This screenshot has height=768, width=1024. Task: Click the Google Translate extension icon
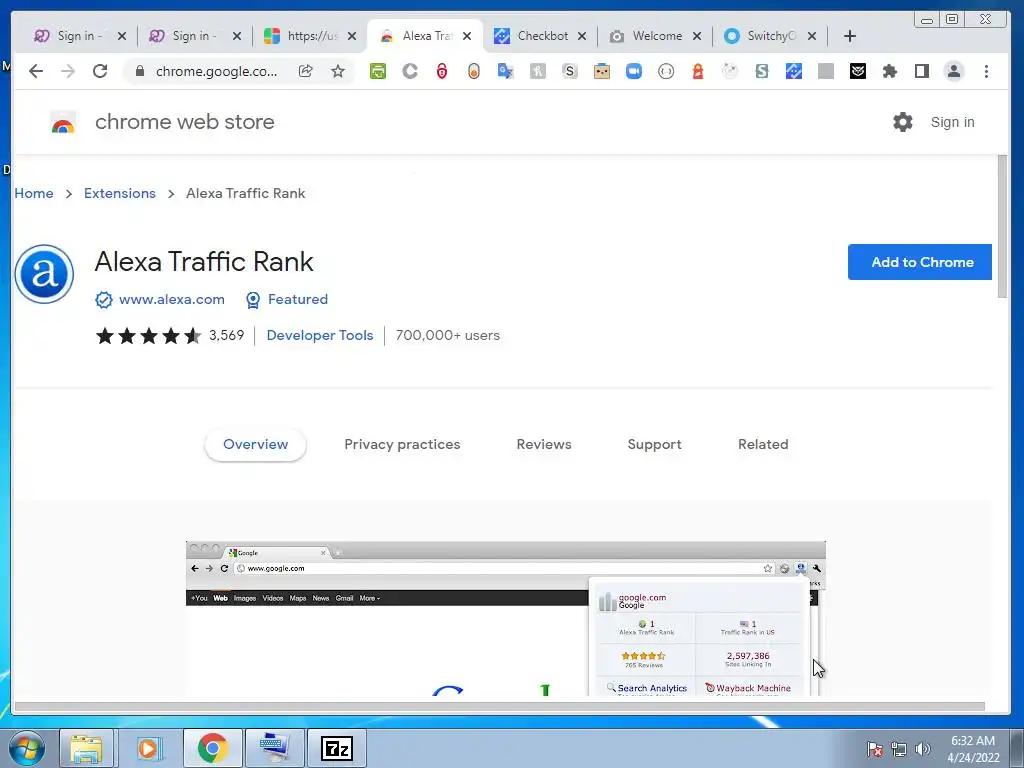(505, 71)
